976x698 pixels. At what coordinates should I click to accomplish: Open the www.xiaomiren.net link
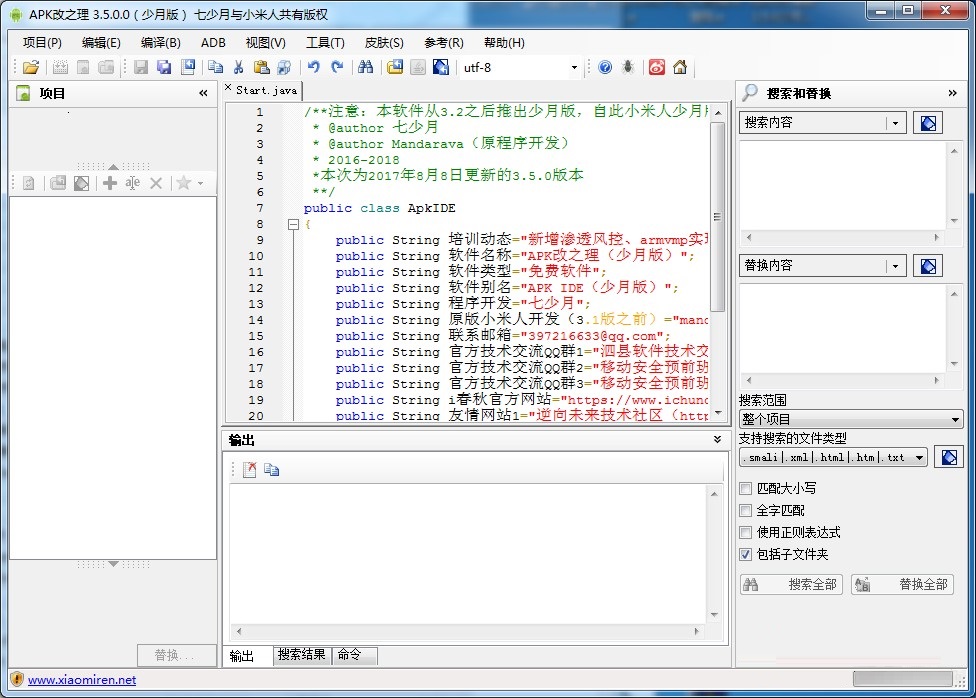point(82,680)
